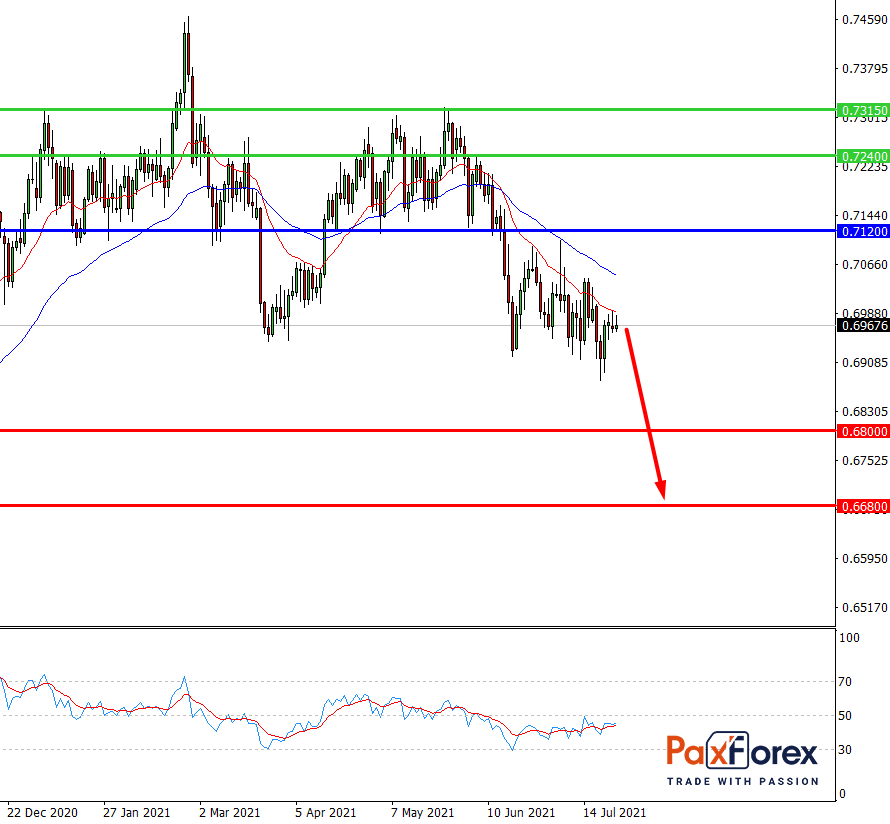Click the 0.74590 price axis value

(x=864, y=20)
